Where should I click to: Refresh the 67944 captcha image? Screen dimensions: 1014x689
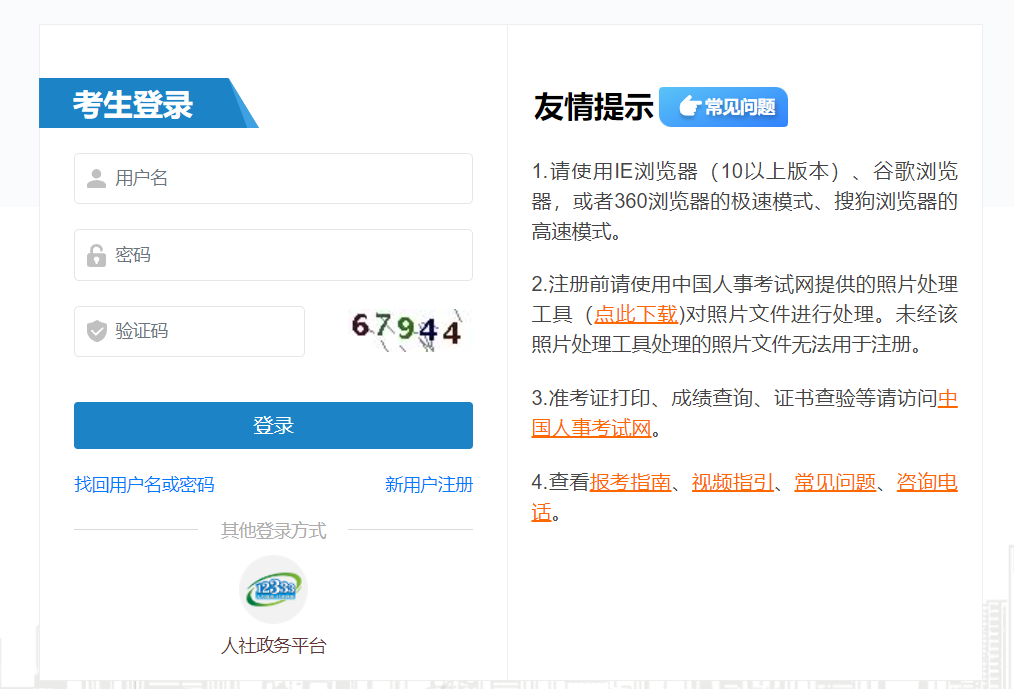click(406, 330)
